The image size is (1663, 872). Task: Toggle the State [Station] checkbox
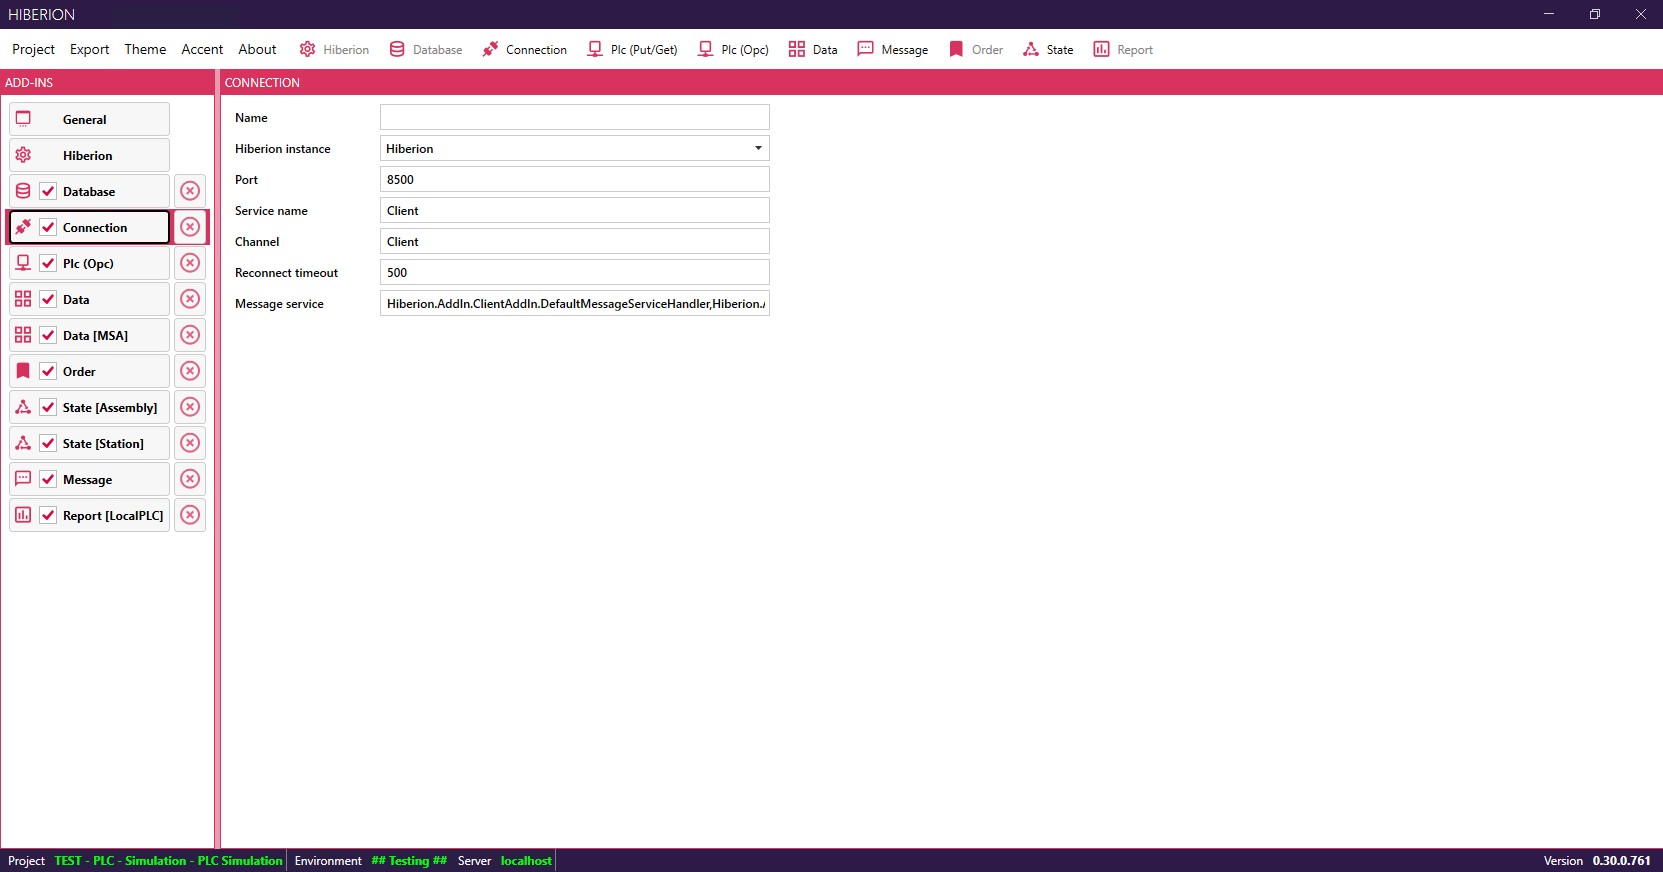coord(48,443)
